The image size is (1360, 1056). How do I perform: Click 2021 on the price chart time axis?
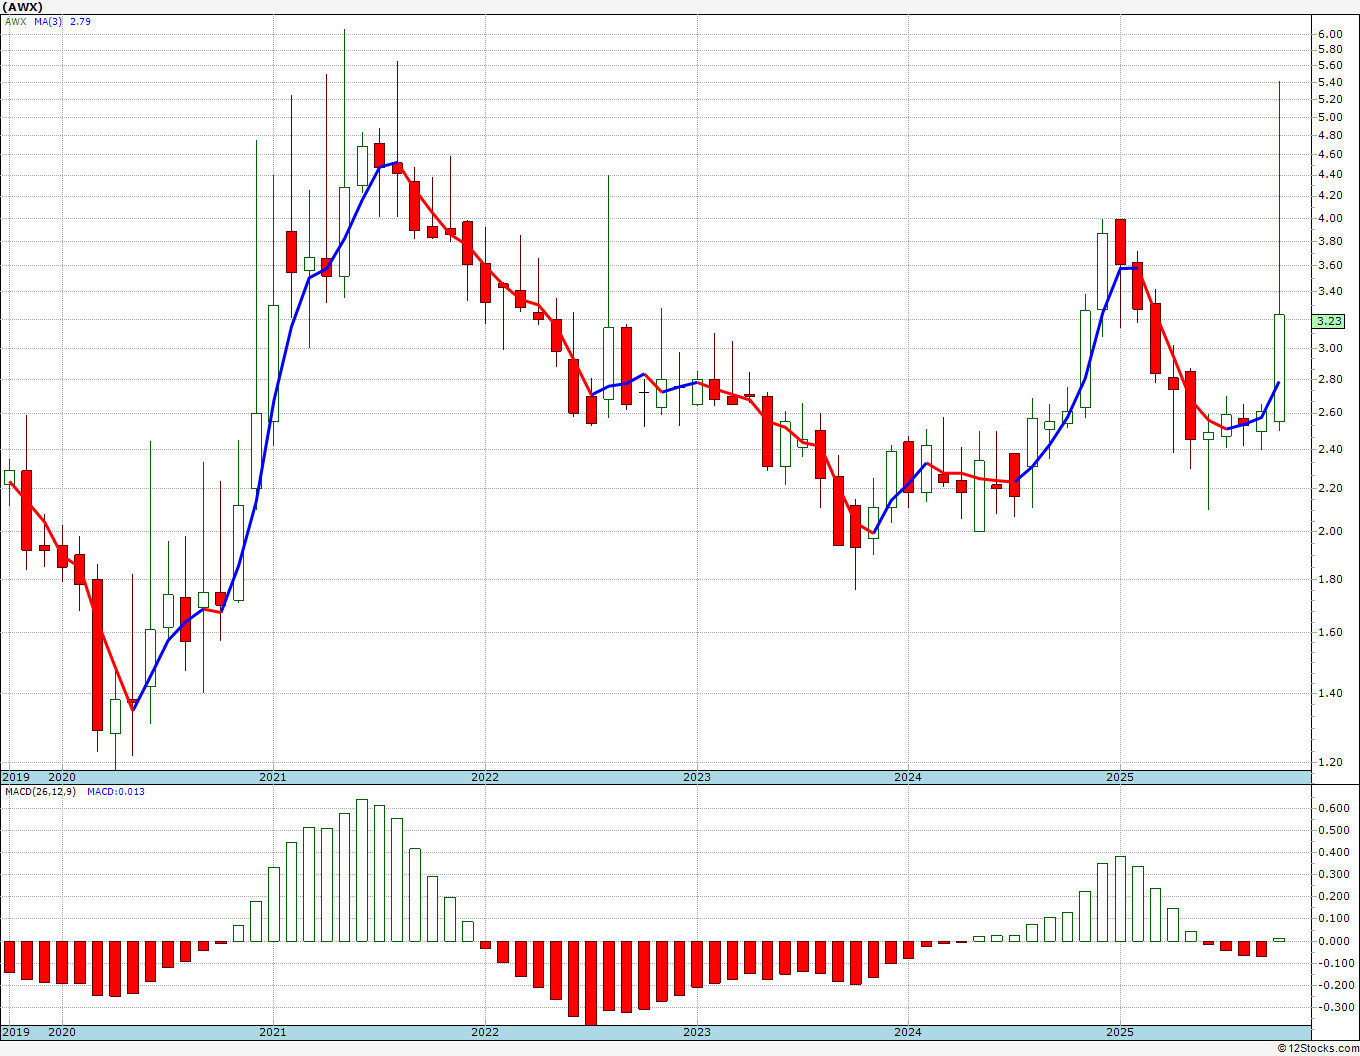pyautogui.click(x=272, y=777)
